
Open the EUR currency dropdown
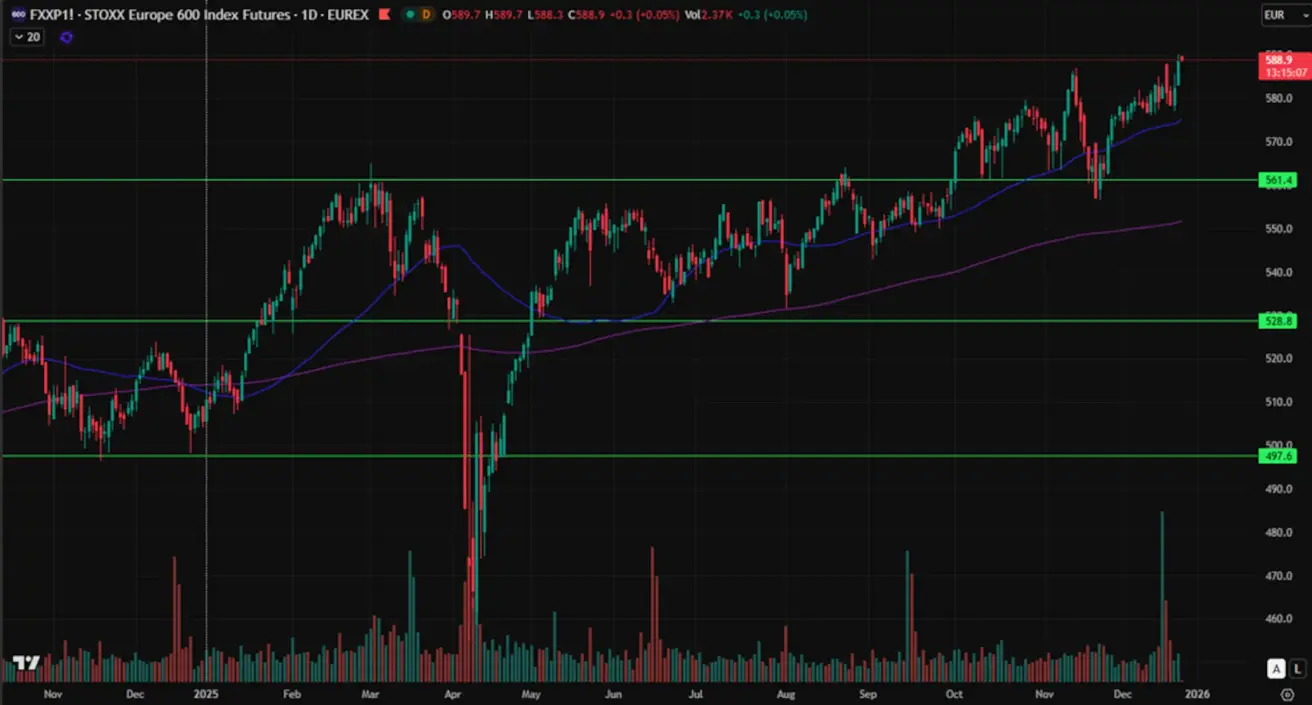[x=1278, y=15]
